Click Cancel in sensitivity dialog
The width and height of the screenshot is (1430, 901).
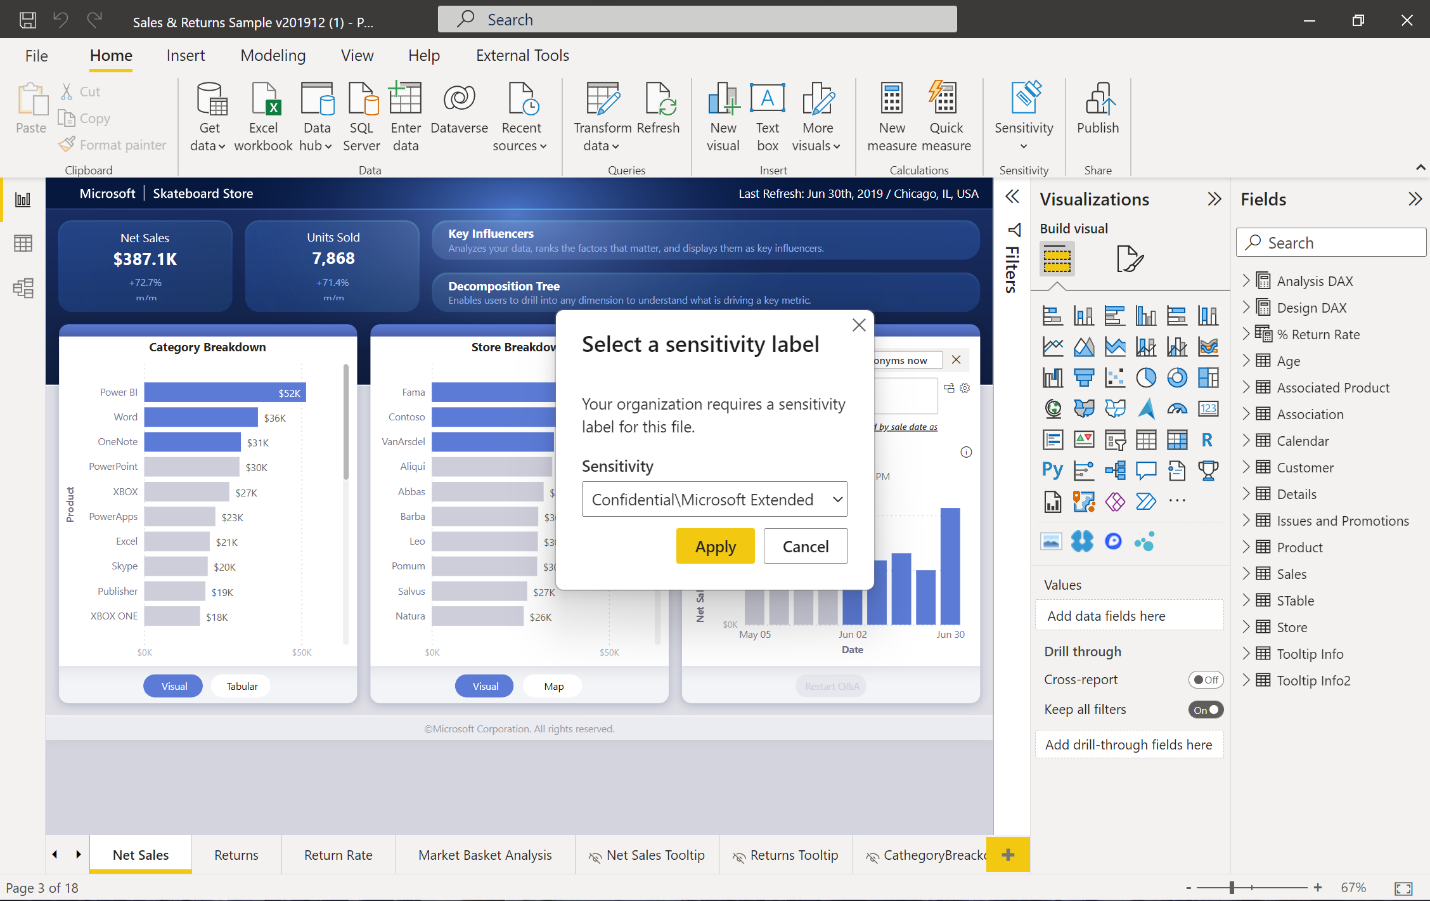tap(805, 546)
